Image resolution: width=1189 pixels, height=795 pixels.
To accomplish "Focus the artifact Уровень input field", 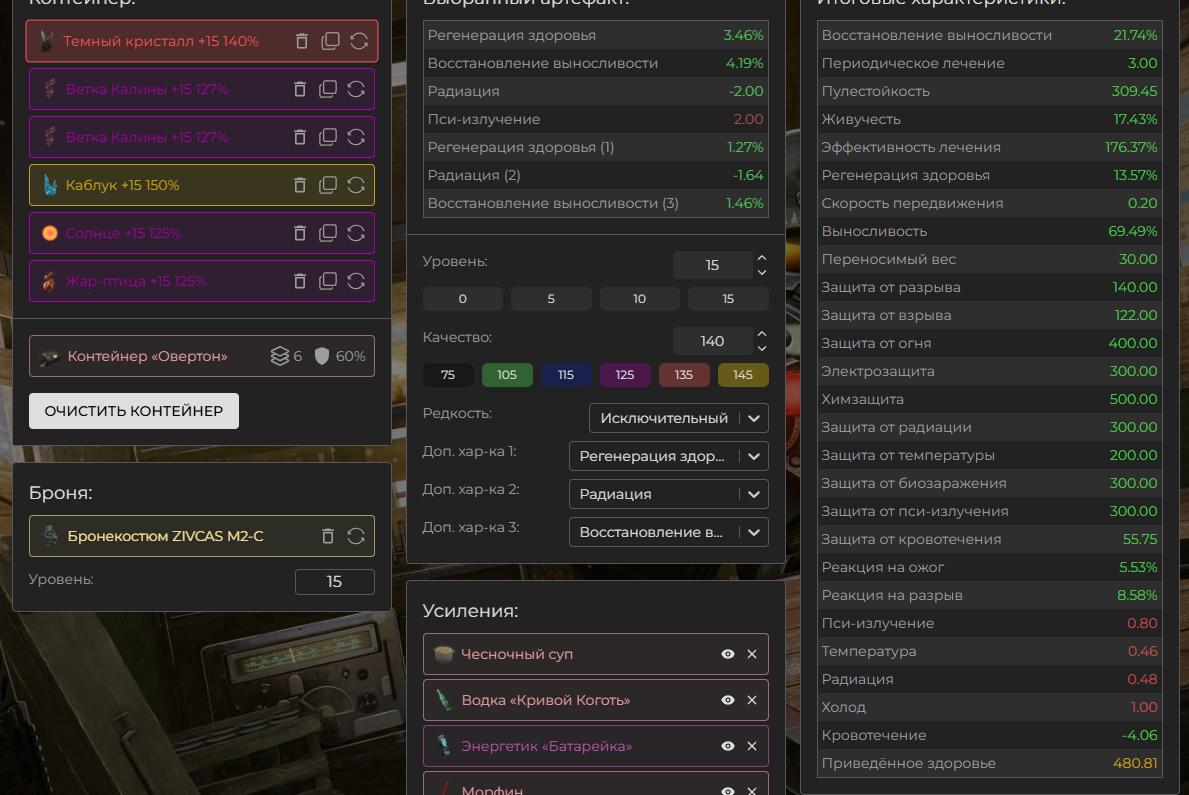I will [712, 265].
